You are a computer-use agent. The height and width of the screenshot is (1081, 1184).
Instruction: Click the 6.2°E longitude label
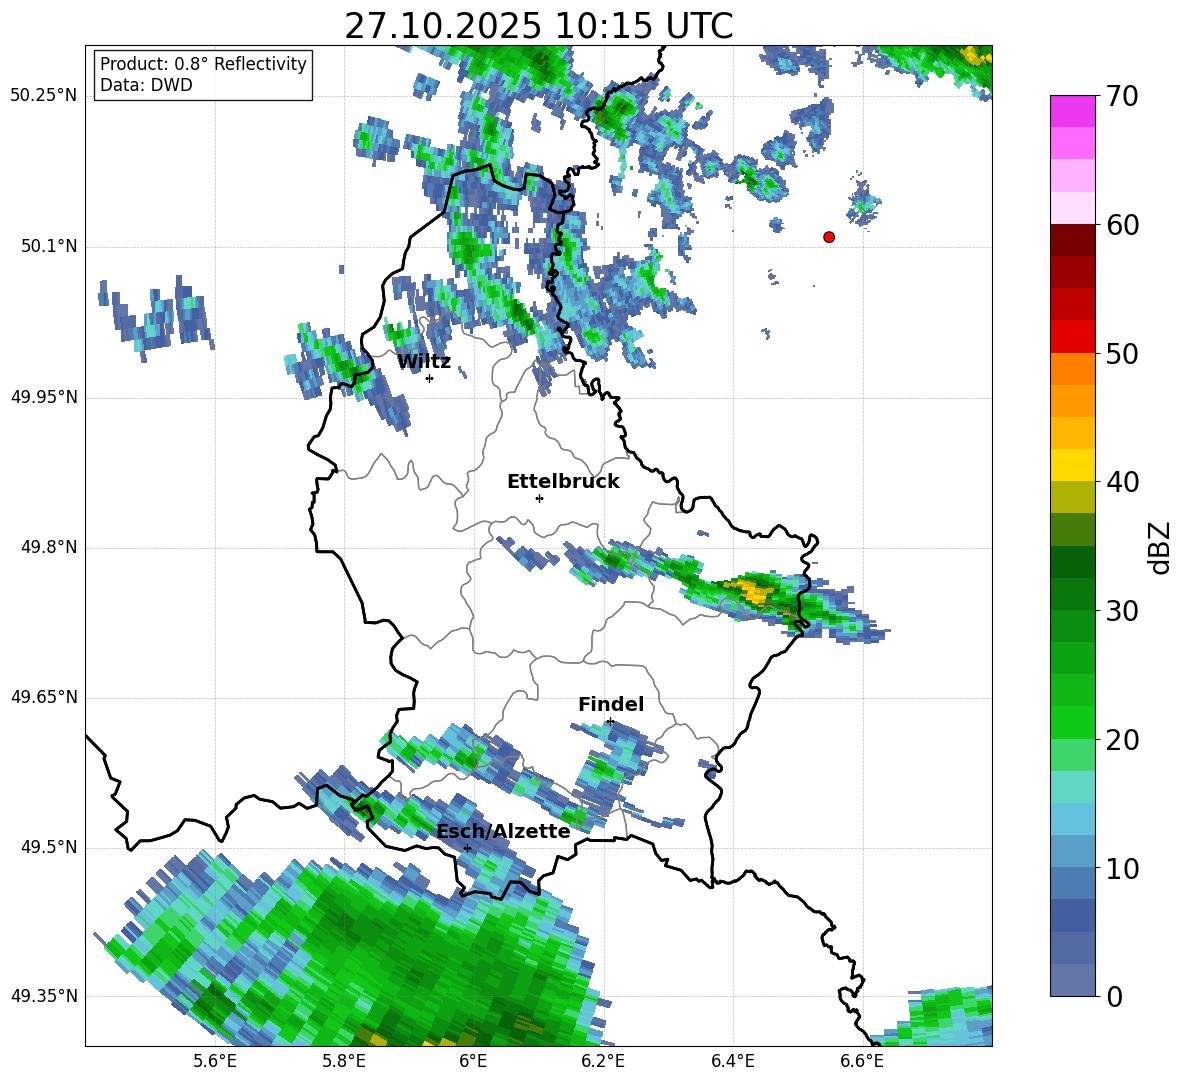603,1062
